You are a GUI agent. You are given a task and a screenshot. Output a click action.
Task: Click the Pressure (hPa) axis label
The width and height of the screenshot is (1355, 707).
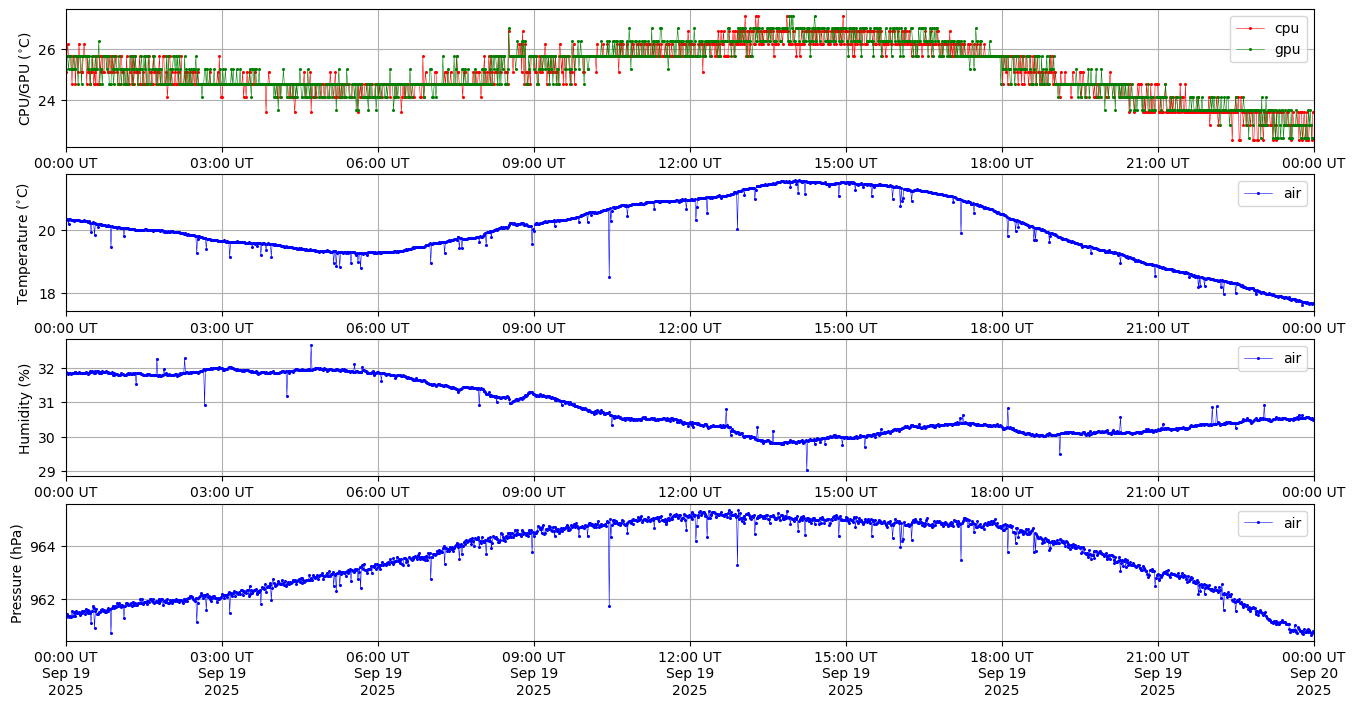(x=17, y=573)
